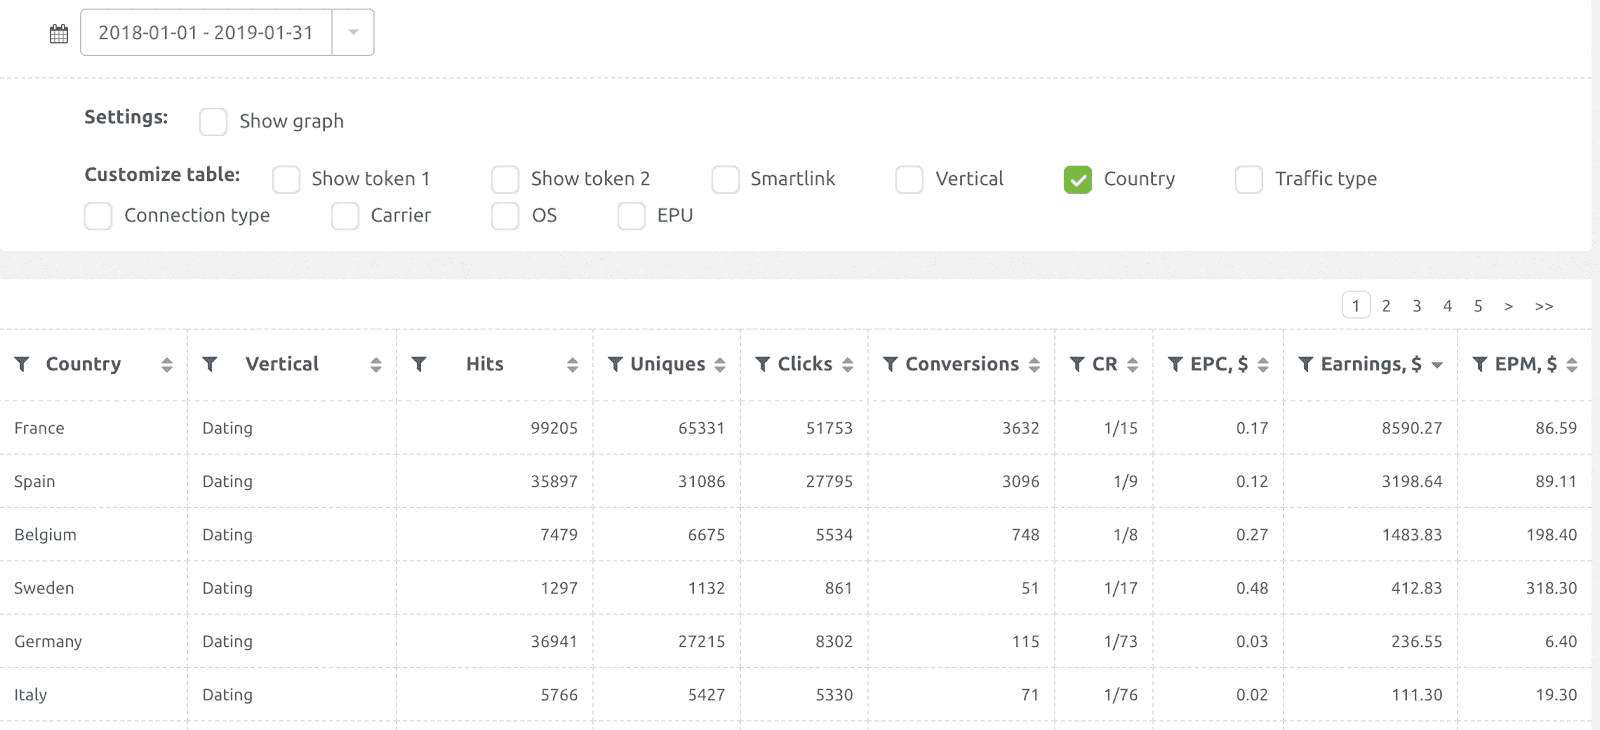Sort by Conversions using its sort arrows
Screen dimensions: 1600x730
tap(1034, 365)
